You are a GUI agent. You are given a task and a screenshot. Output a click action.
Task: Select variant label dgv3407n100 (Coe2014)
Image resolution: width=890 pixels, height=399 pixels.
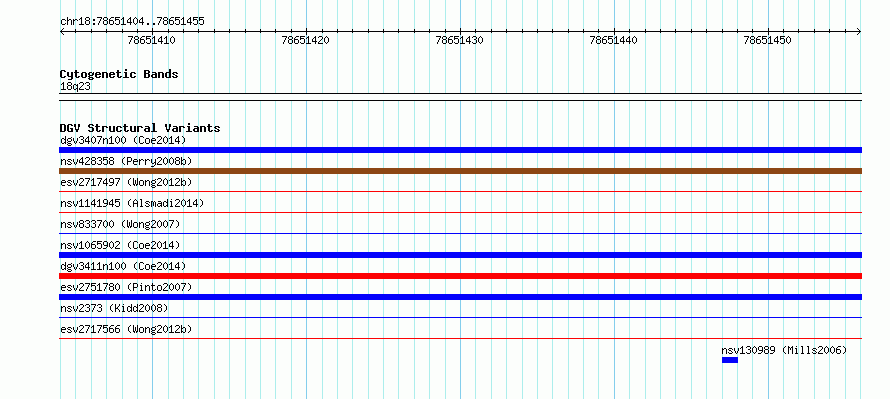123,140
